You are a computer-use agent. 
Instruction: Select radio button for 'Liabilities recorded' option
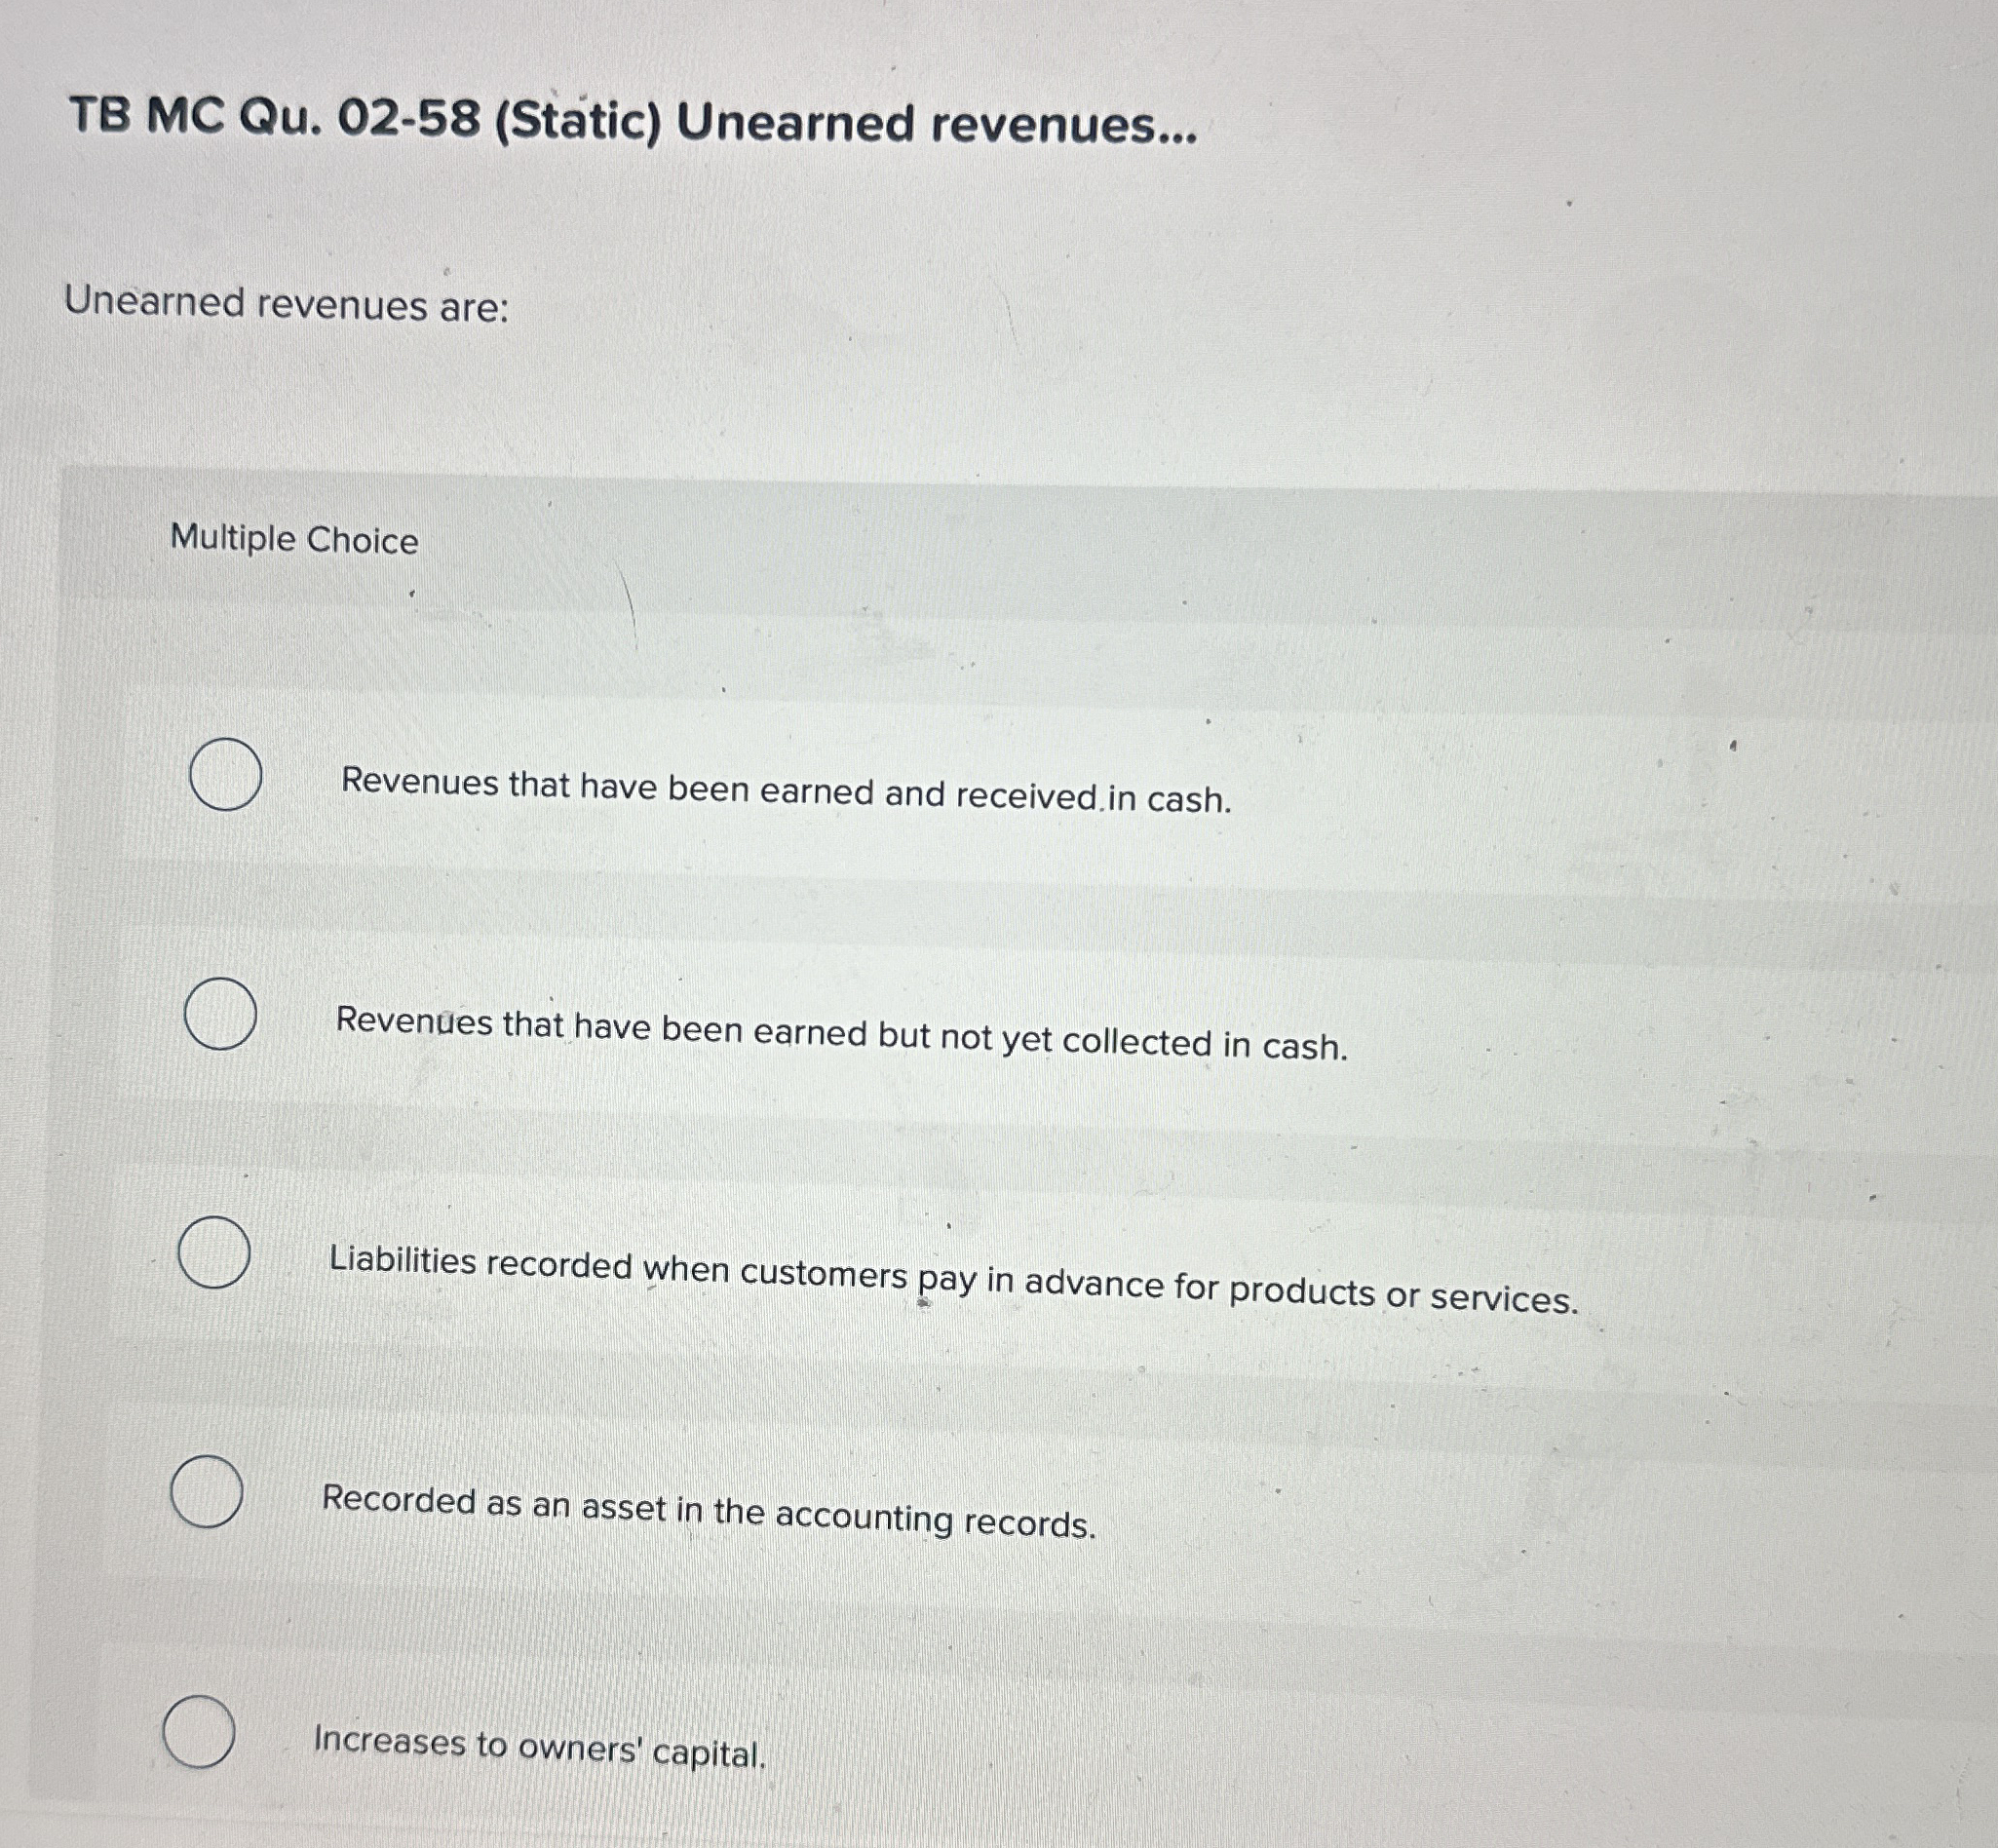pos(215,1251)
